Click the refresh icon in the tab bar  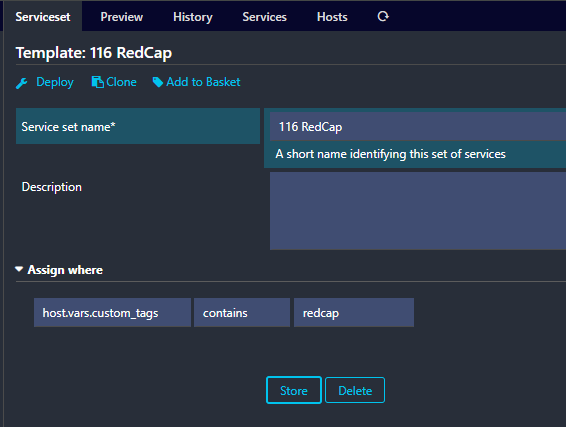click(x=383, y=17)
